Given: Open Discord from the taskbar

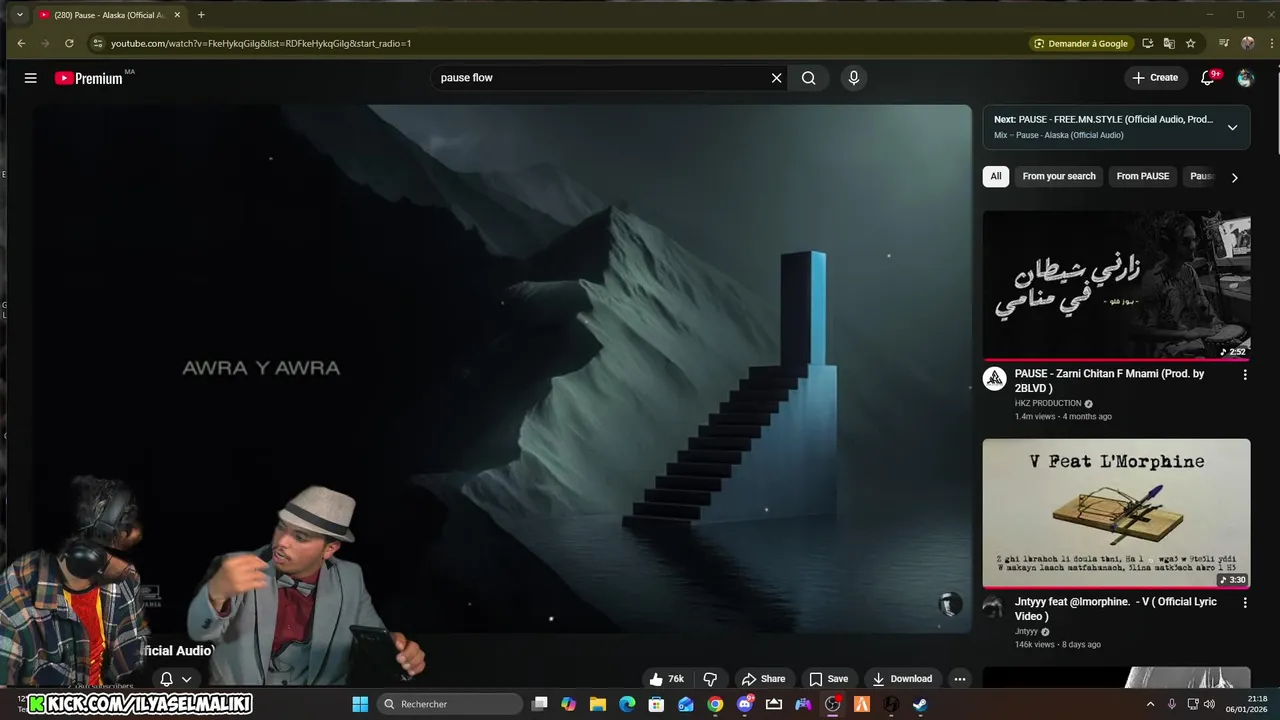Looking at the screenshot, I should tap(744, 704).
